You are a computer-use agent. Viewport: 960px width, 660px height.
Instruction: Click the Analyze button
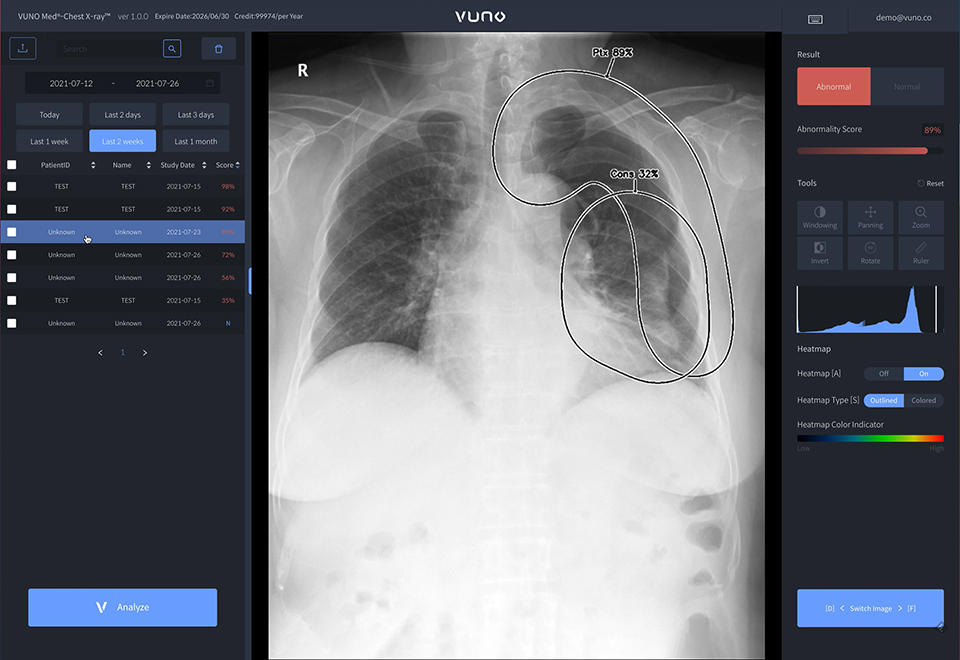click(122, 607)
